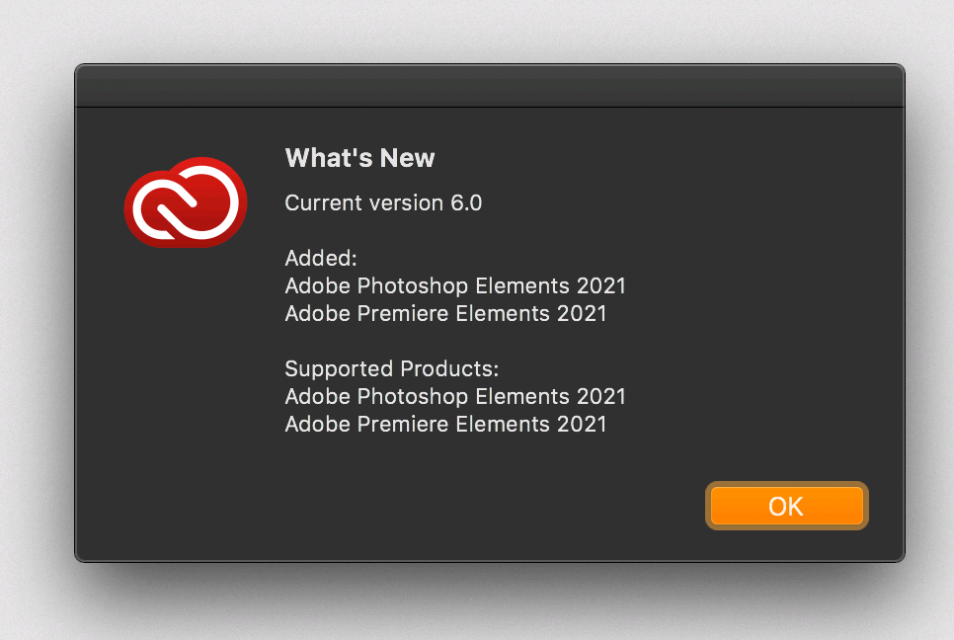Click the Added: label
Viewport: 954px width, 640px height.
320,258
